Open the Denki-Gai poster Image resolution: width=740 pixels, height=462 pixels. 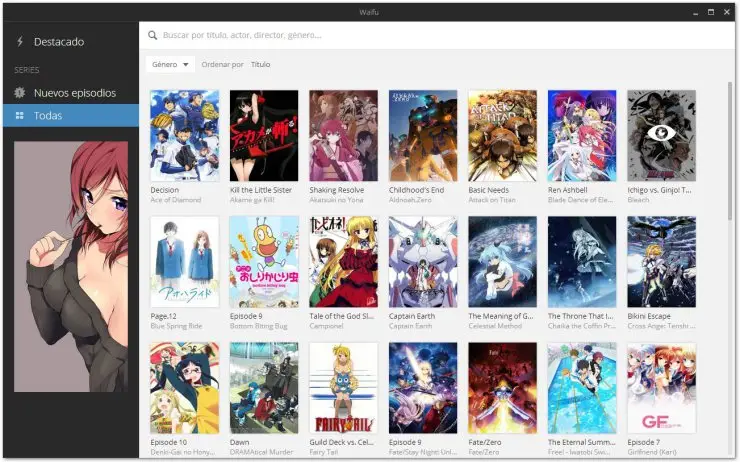coord(185,388)
